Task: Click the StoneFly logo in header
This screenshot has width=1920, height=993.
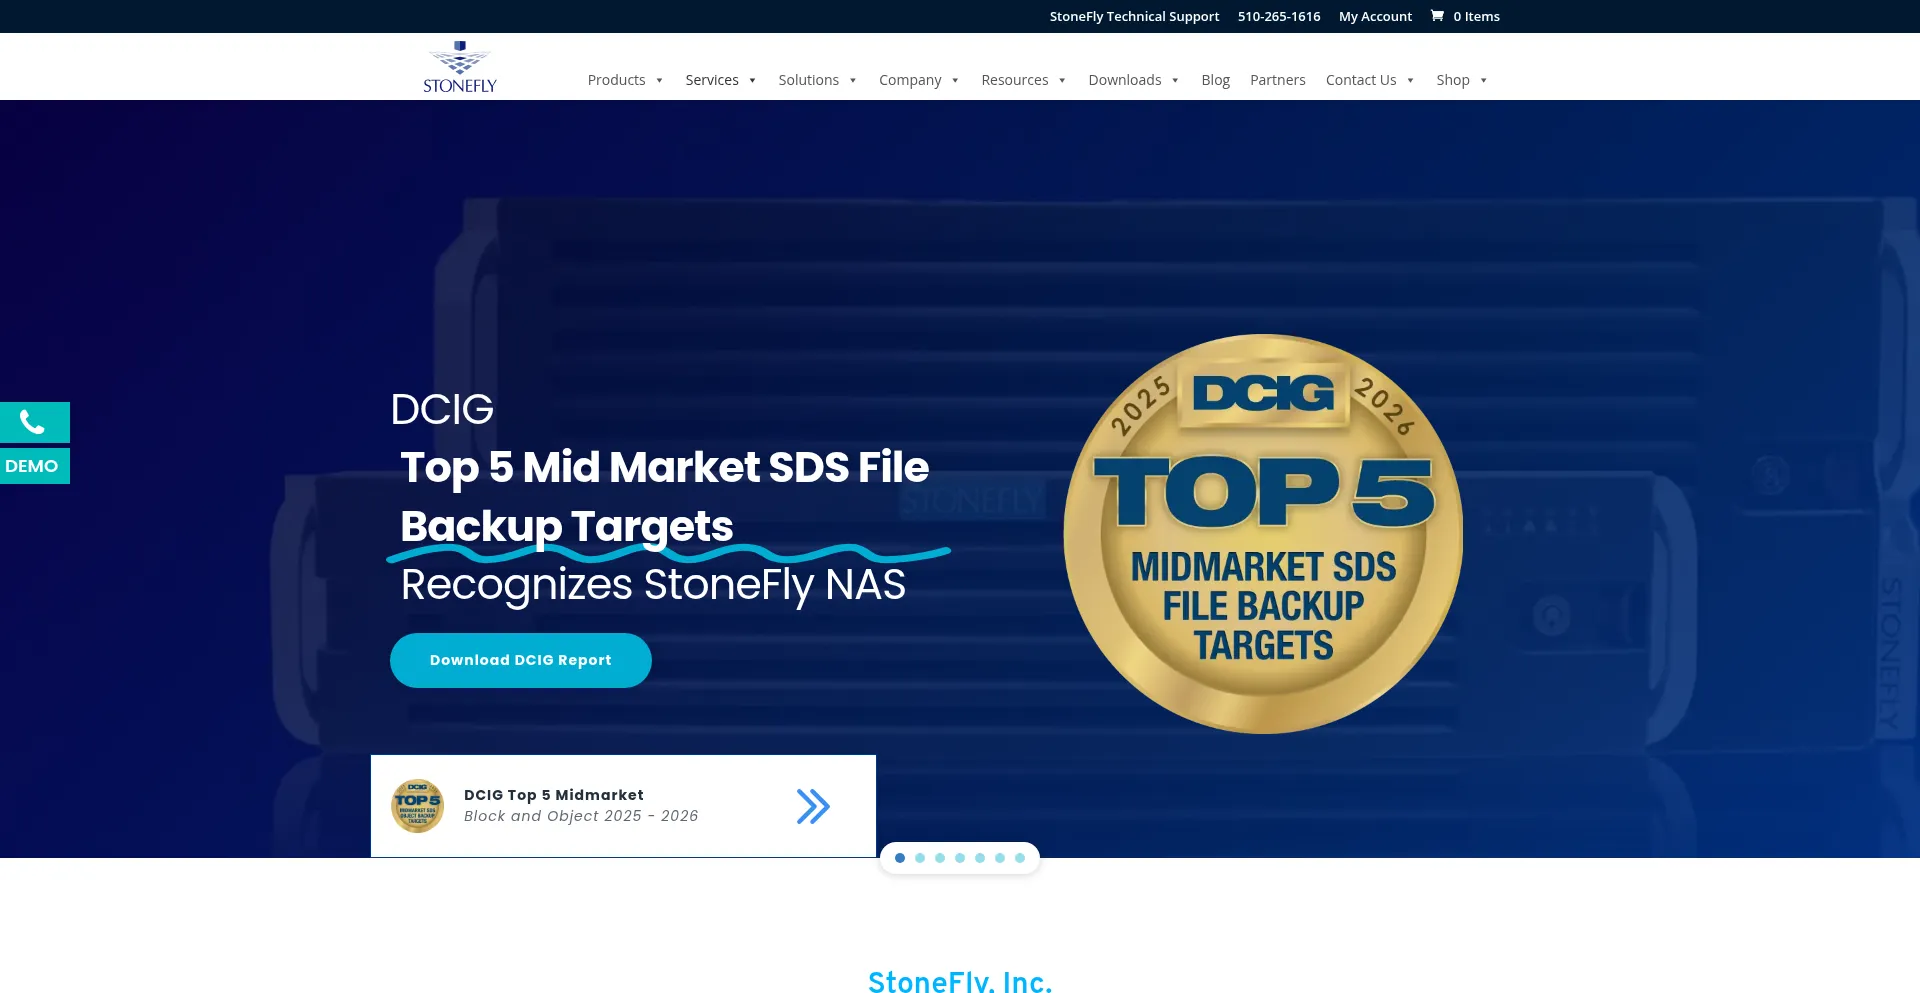Action: (x=460, y=67)
